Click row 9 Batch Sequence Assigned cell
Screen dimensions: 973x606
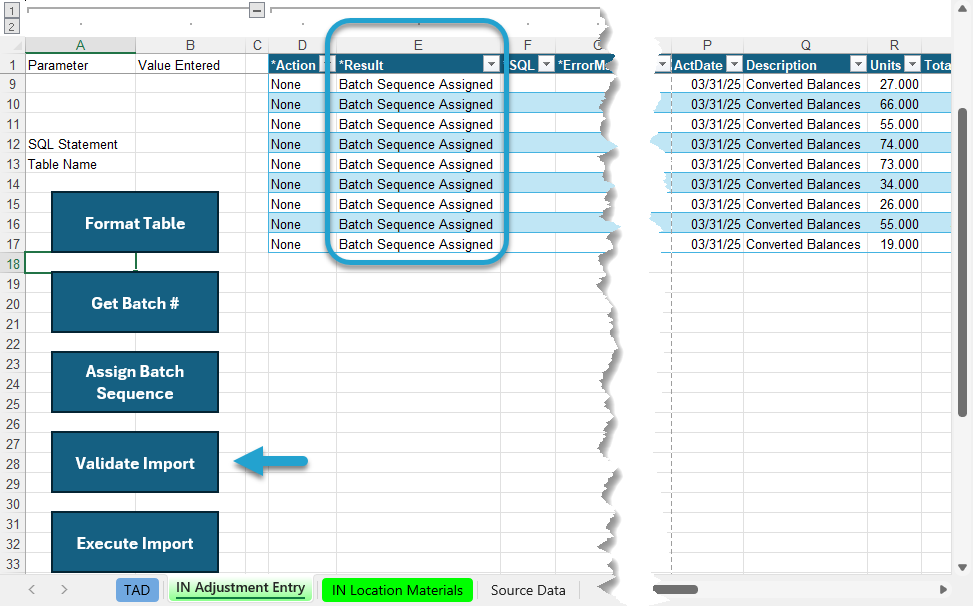[418, 84]
